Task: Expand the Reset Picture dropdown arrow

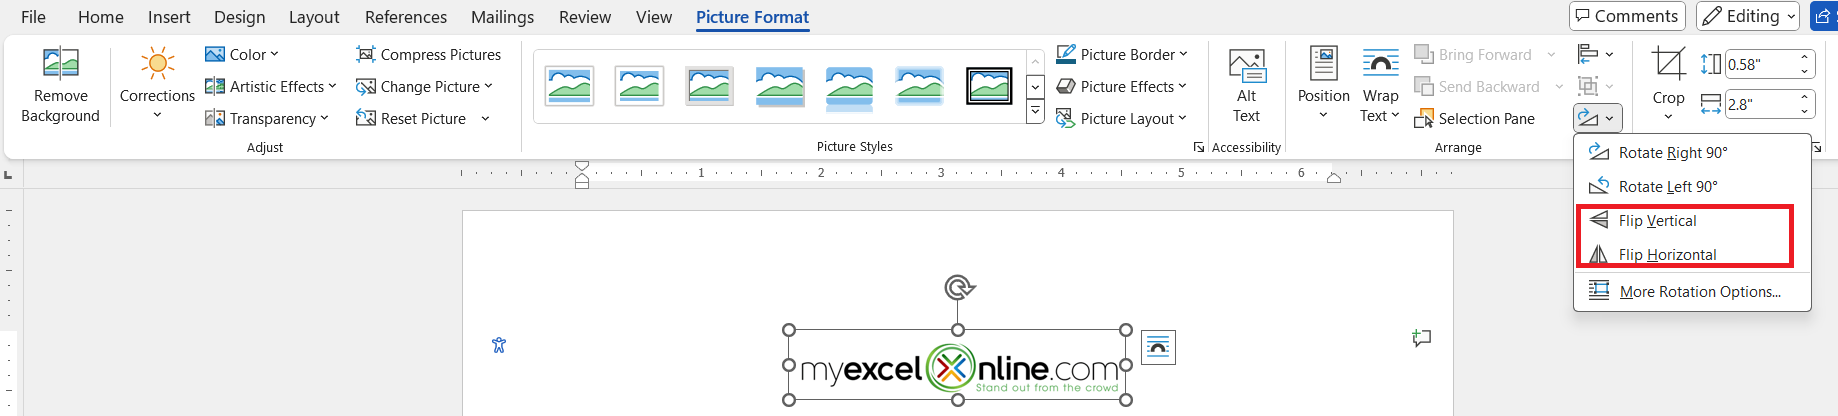Action: (485, 118)
